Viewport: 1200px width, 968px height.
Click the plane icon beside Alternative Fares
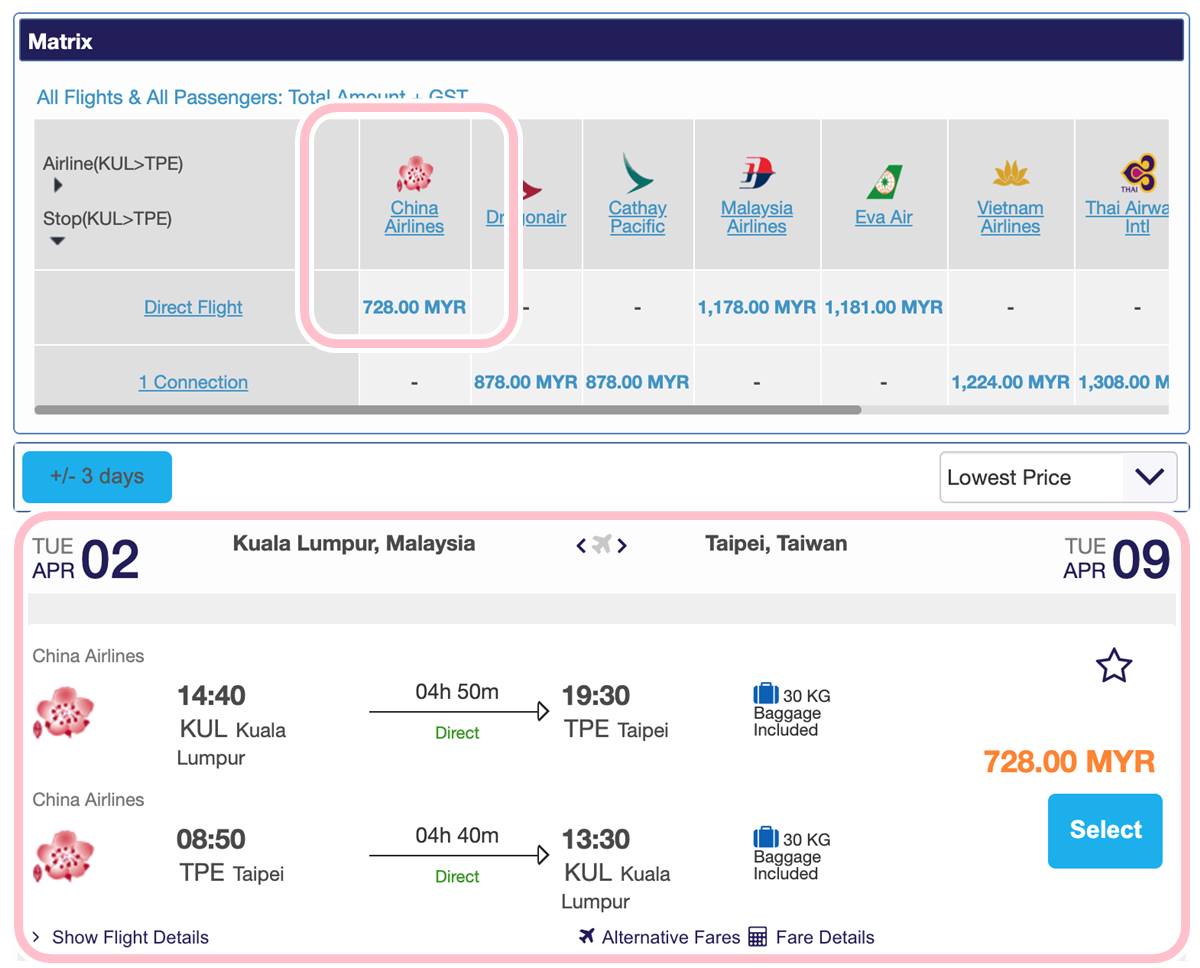click(587, 936)
